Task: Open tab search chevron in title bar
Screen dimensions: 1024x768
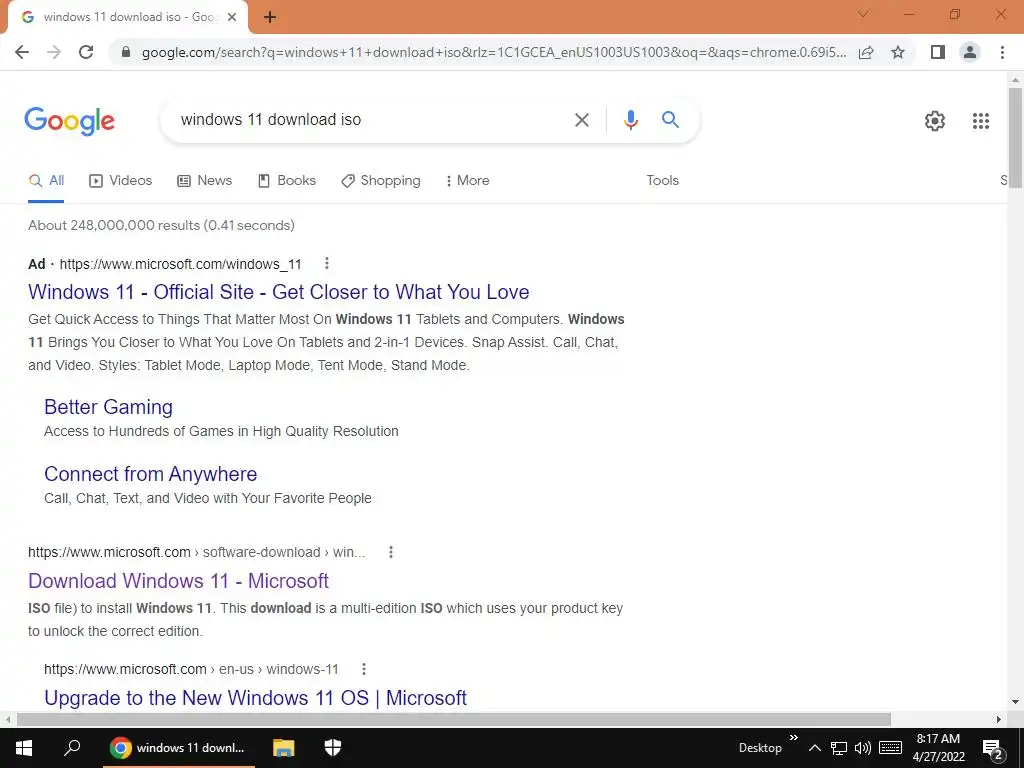Action: pos(863,14)
